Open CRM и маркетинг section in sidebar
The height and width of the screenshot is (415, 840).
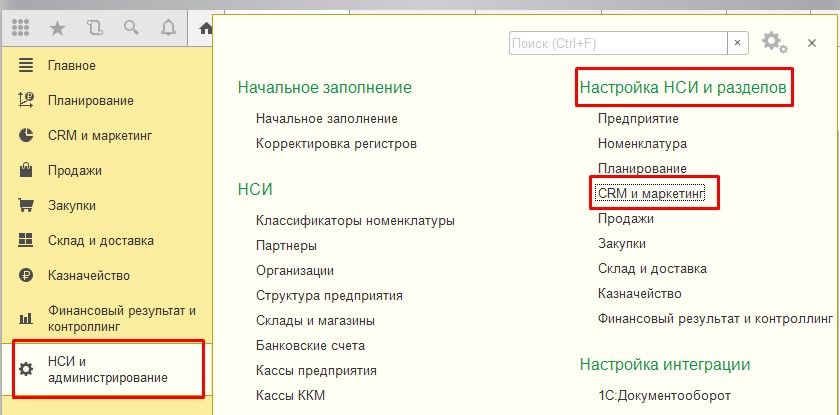tap(100, 135)
